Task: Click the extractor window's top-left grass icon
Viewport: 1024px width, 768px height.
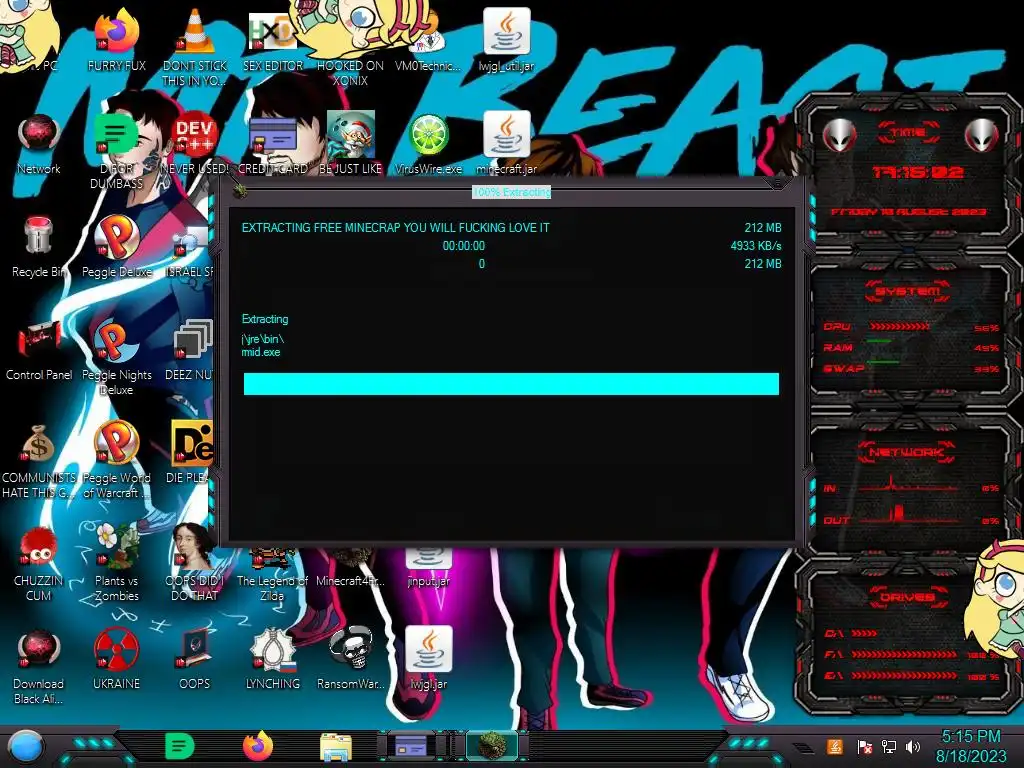Action: pyautogui.click(x=240, y=191)
